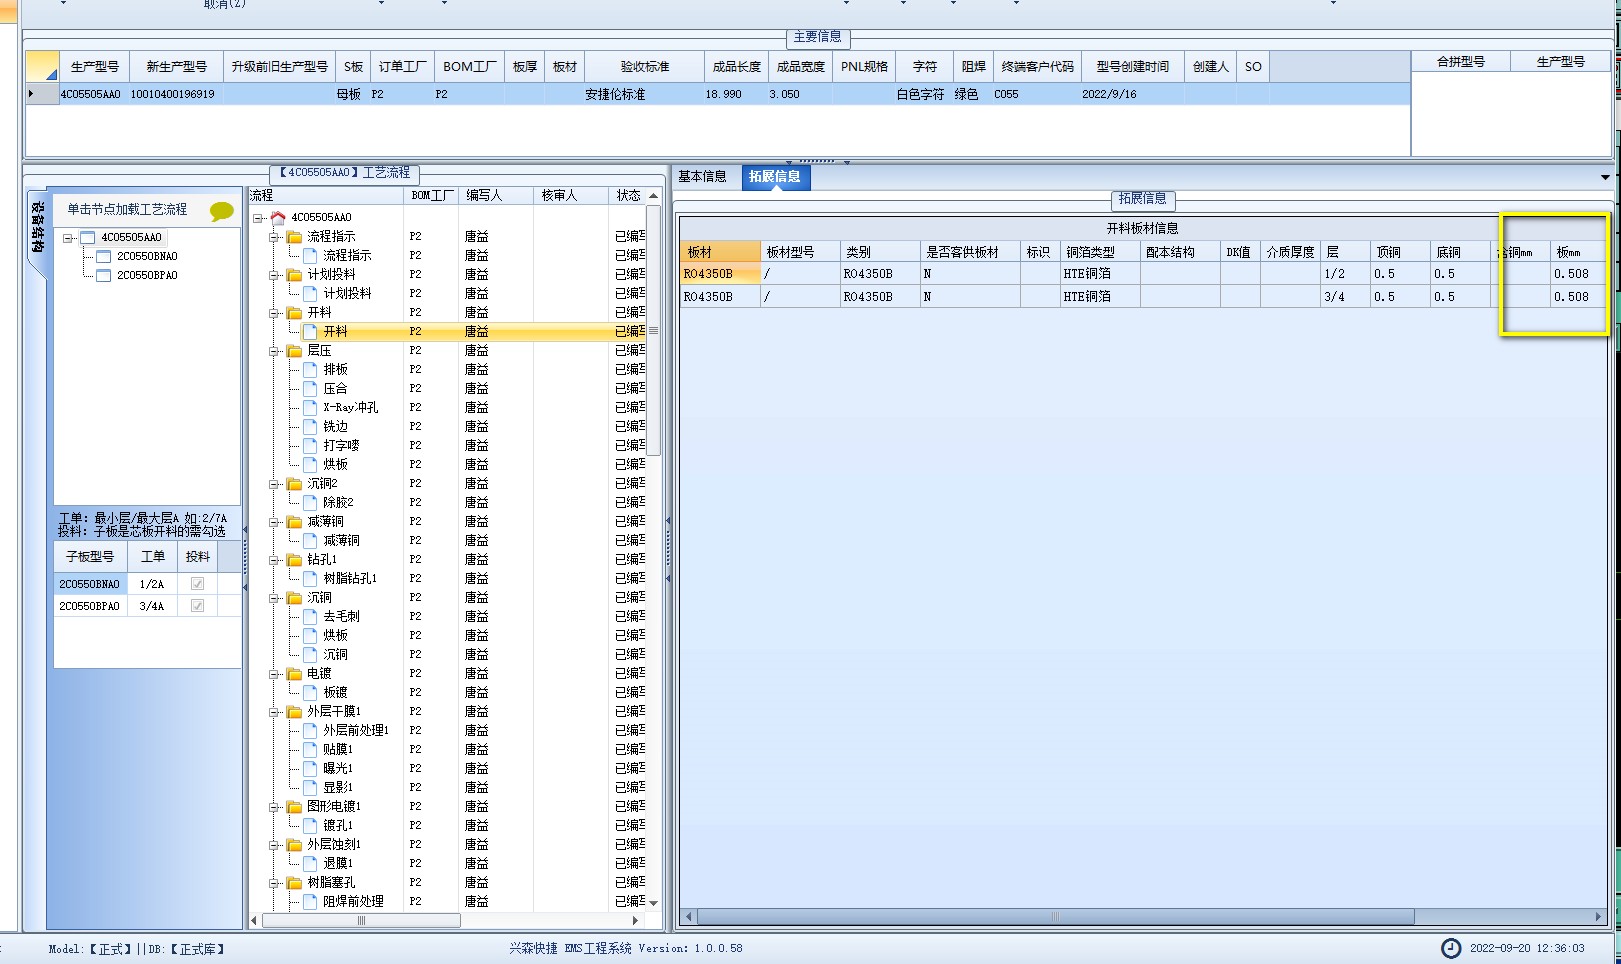Click the window icon beside 2C0550BNA0 in structure tree
Viewport: 1621px width, 964px height.
pos(103,256)
